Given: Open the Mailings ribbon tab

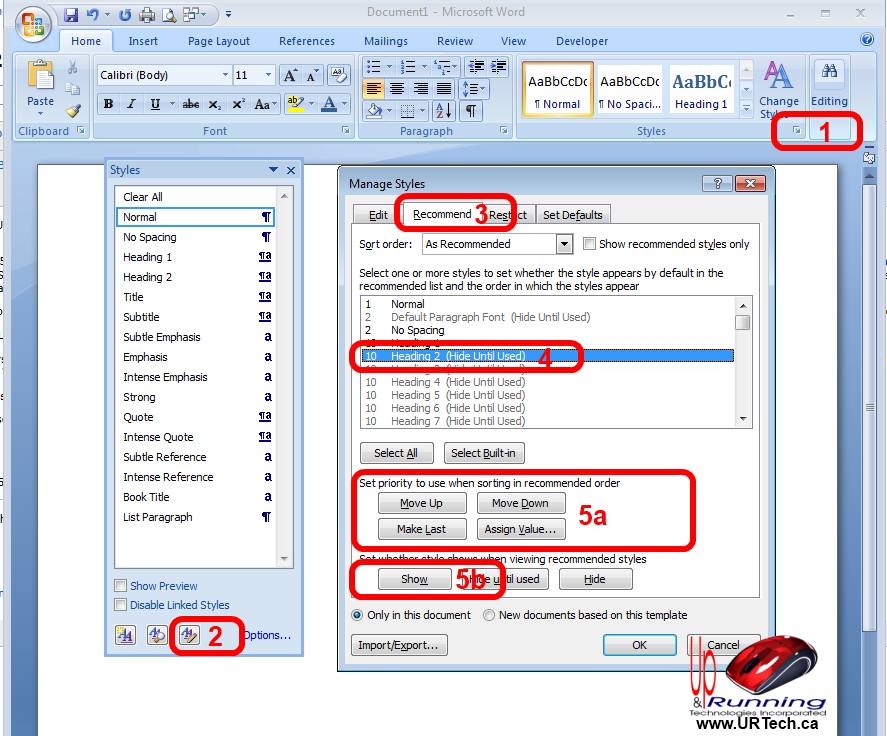Looking at the screenshot, I should coord(386,41).
